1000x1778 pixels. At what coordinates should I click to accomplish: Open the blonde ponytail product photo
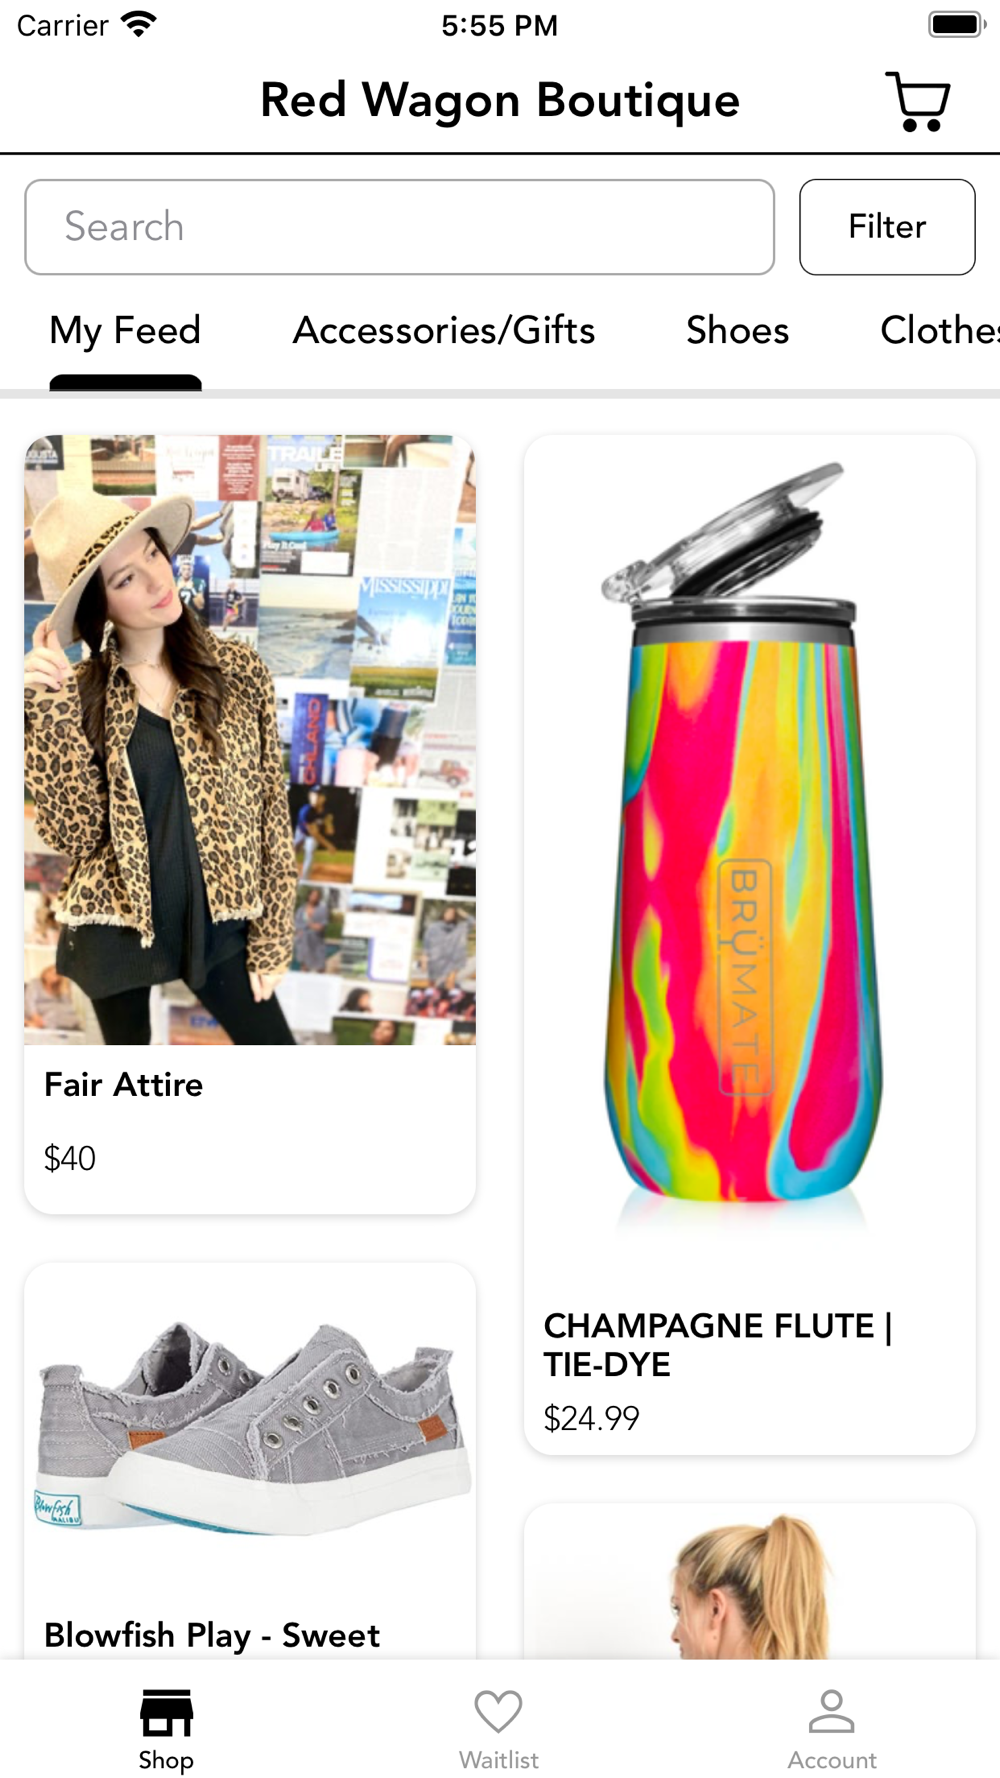[x=750, y=1581]
